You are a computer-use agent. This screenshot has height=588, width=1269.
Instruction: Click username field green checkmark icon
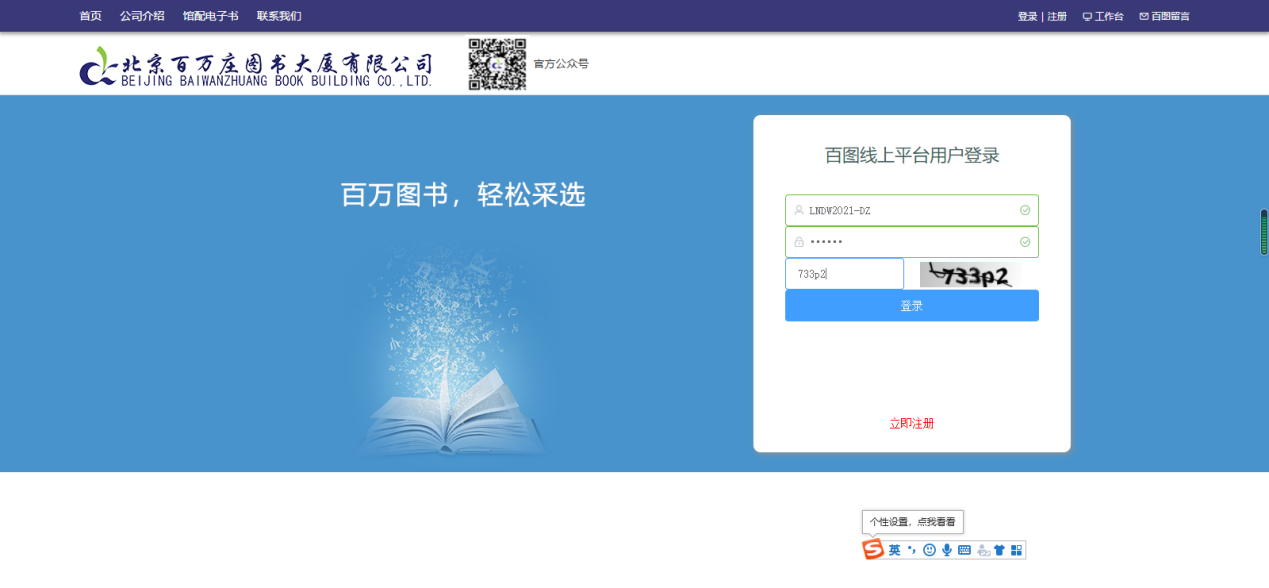(x=1025, y=210)
